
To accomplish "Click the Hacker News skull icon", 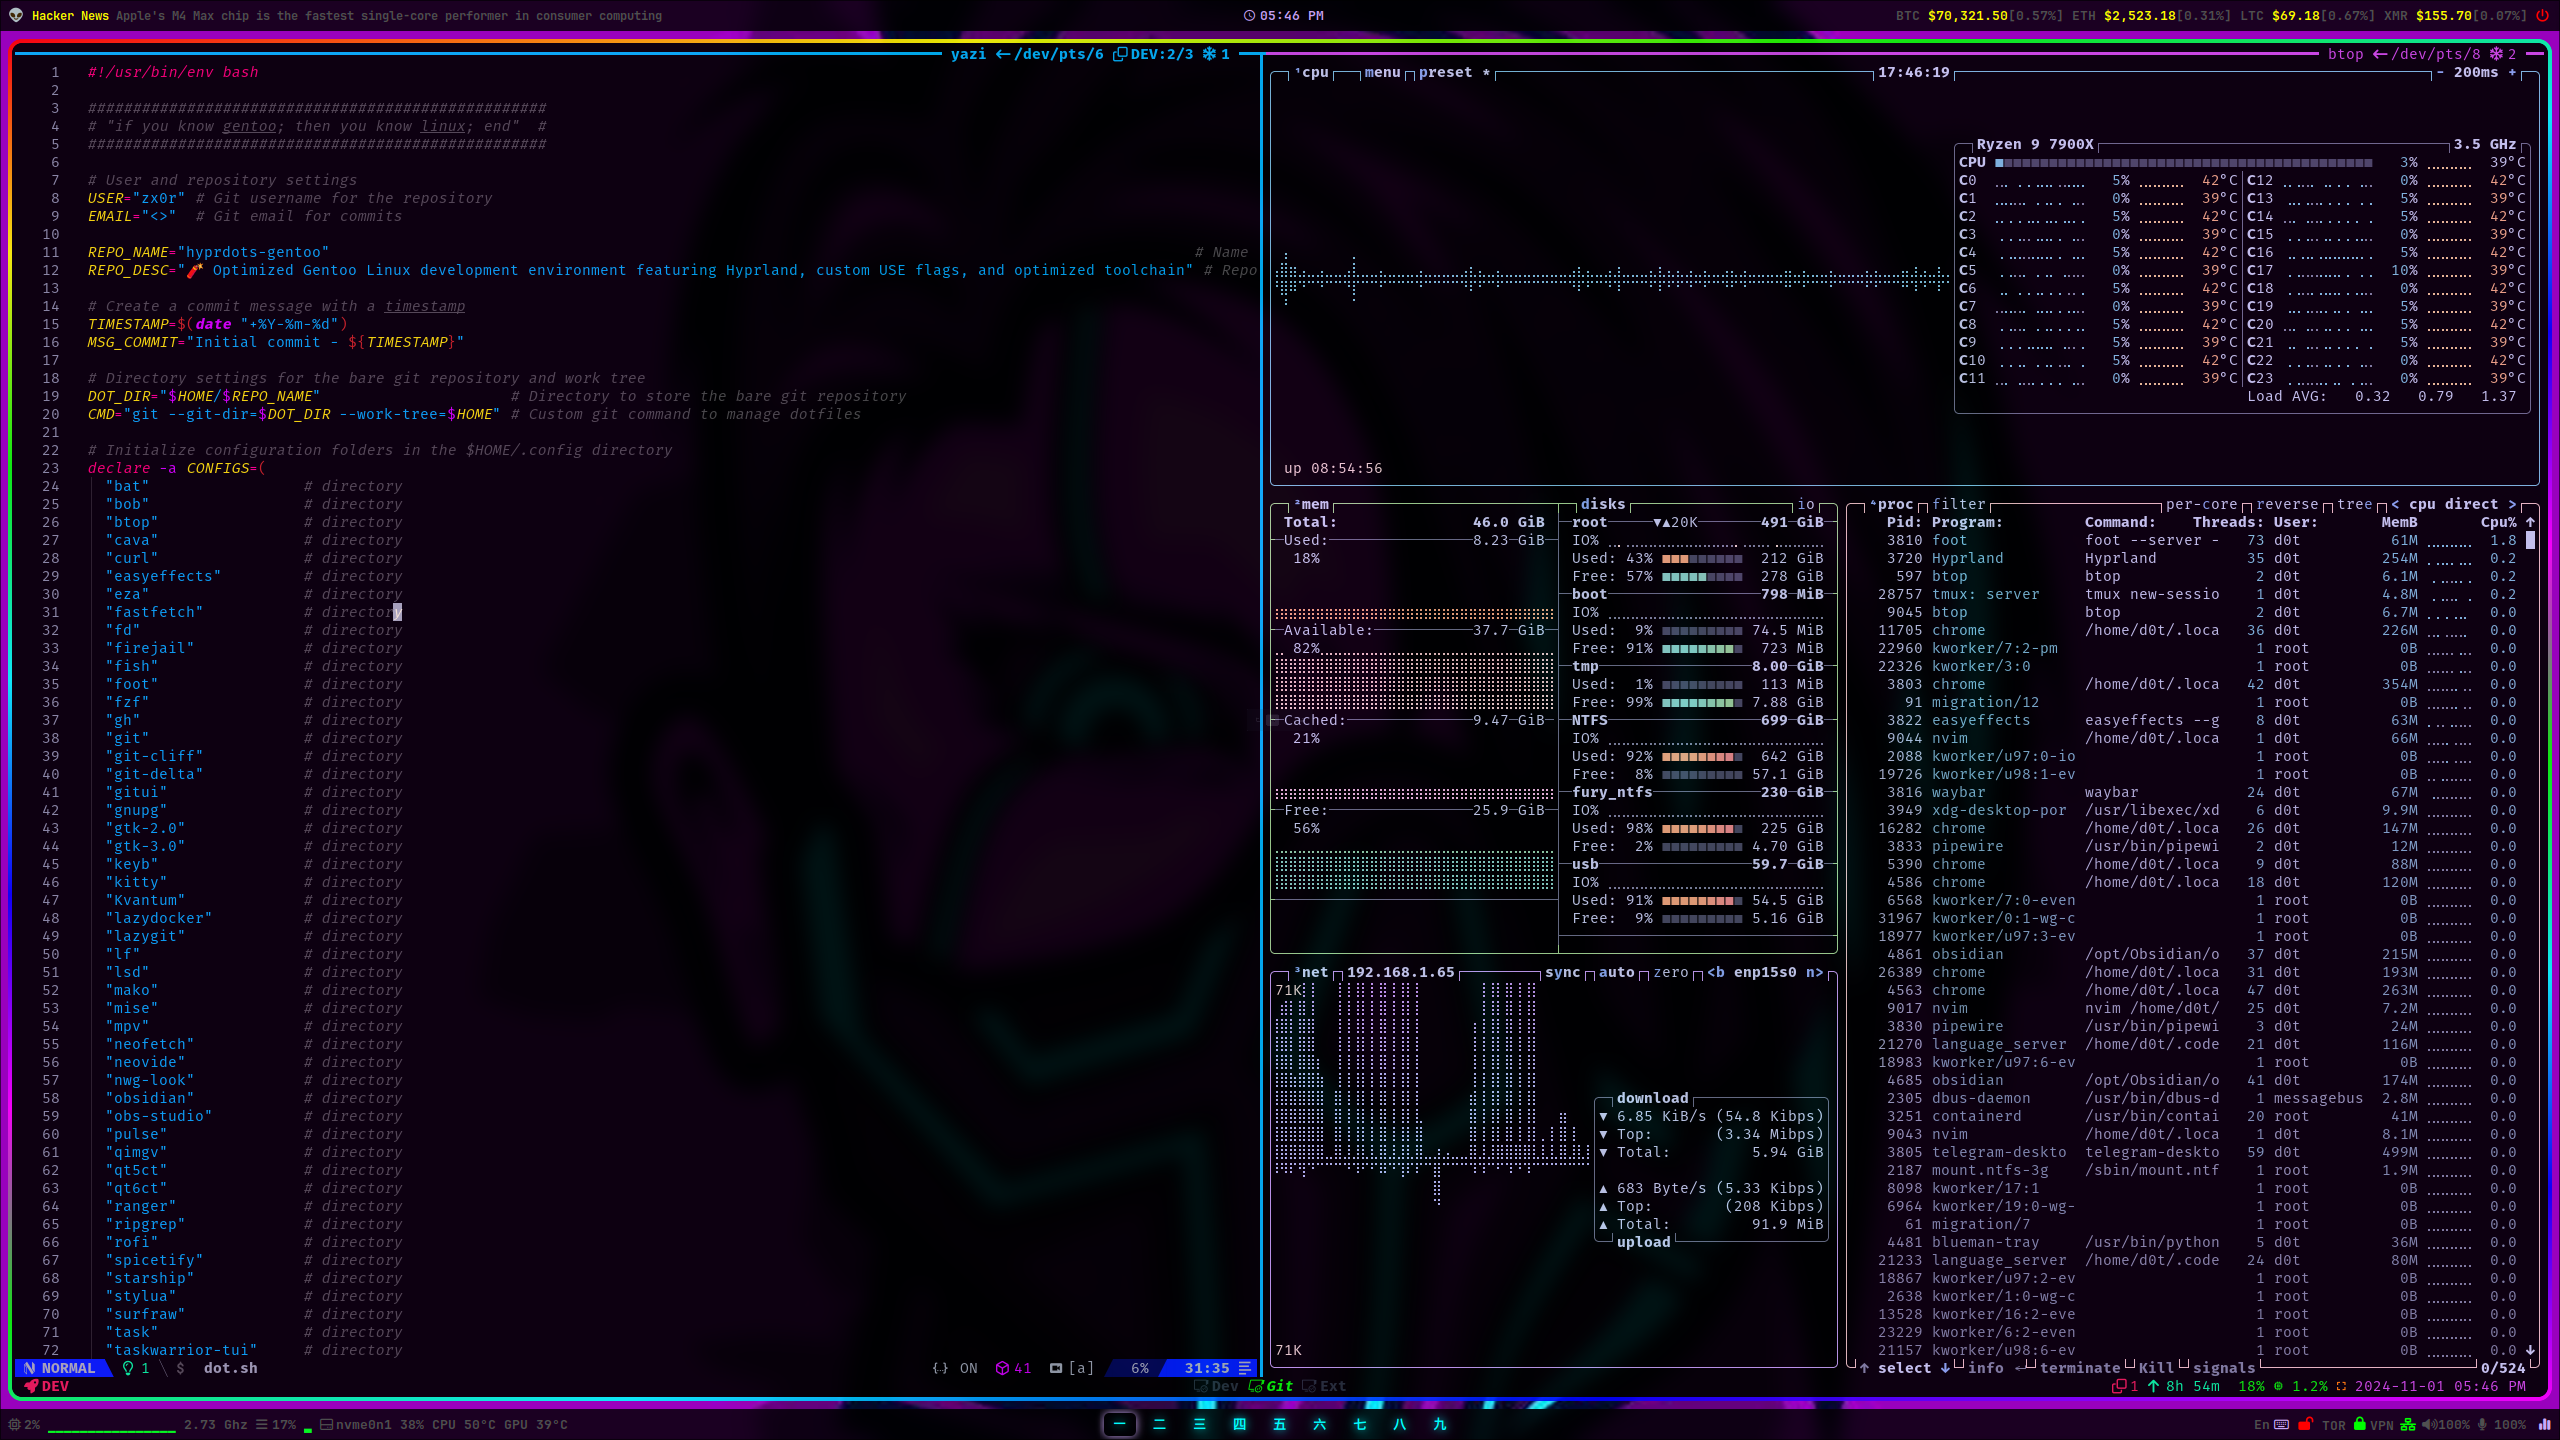I will click(16, 15).
